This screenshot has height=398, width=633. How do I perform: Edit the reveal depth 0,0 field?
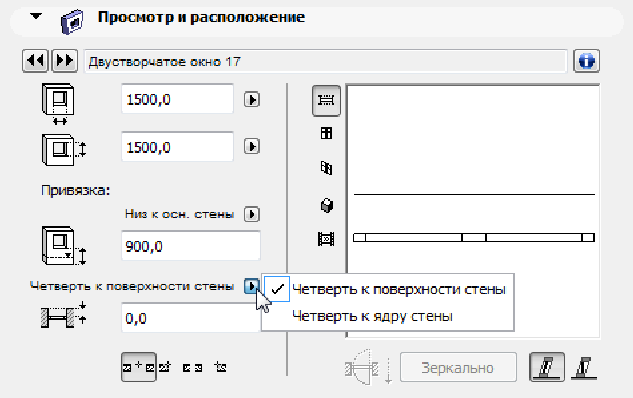(x=191, y=318)
